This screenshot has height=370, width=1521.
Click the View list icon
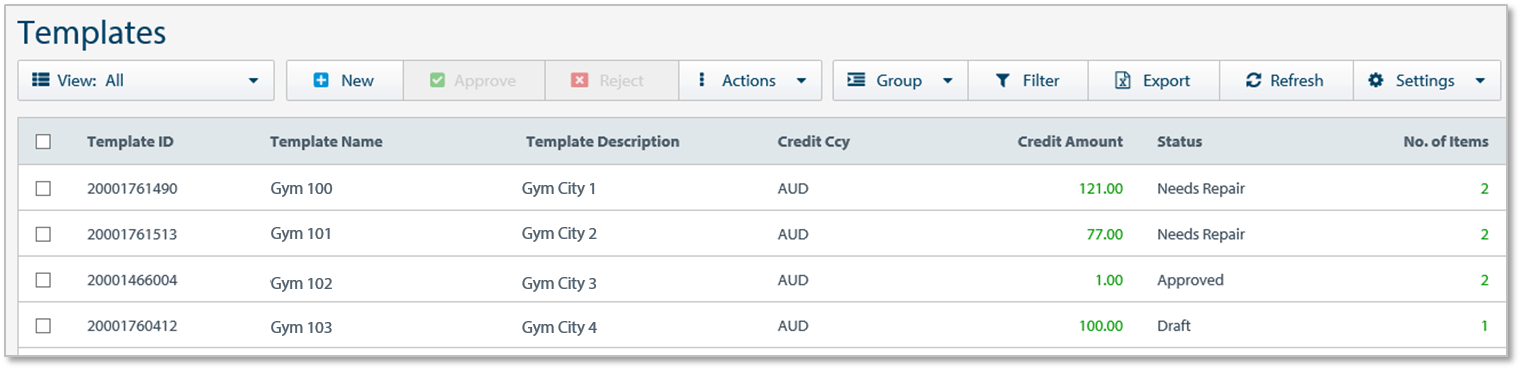[x=41, y=81]
